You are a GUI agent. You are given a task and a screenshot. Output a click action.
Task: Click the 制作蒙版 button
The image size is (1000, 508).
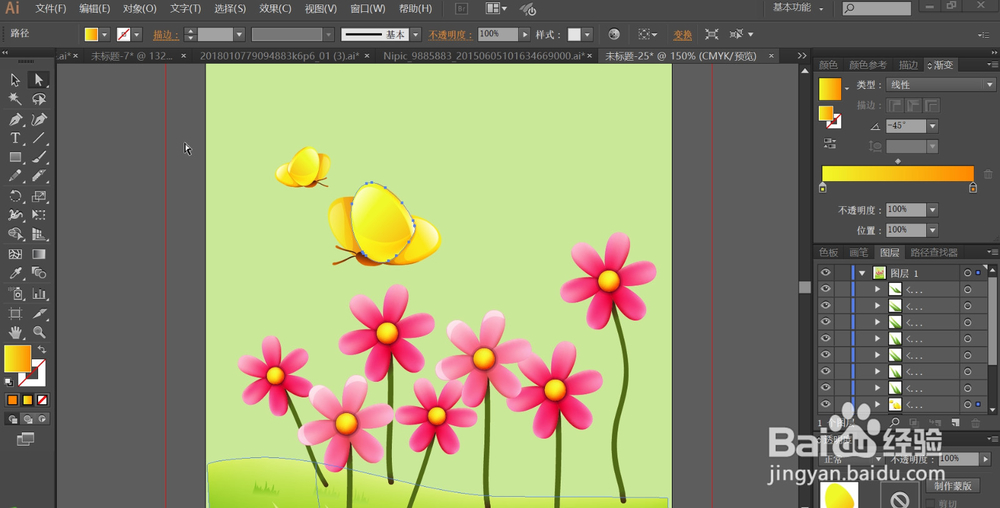pos(952,485)
